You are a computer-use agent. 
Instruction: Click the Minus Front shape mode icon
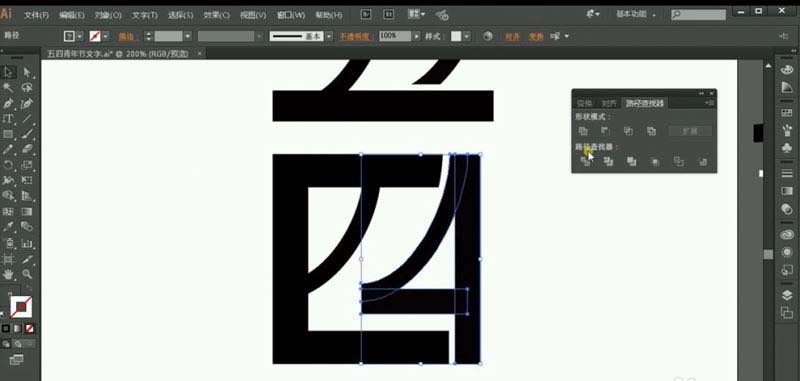pos(606,131)
